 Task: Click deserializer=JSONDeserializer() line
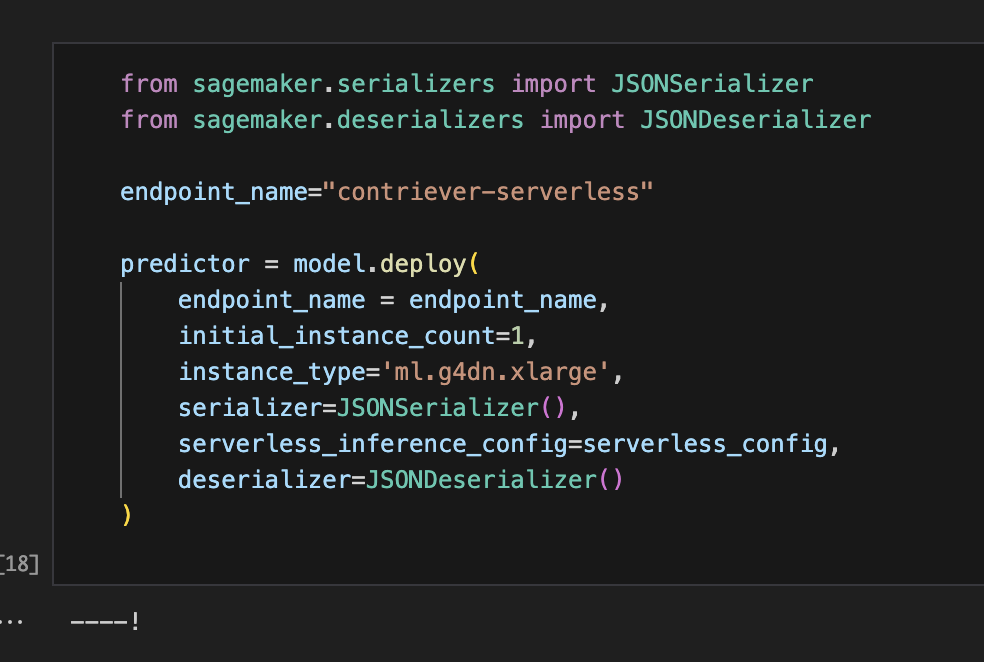pos(400,479)
